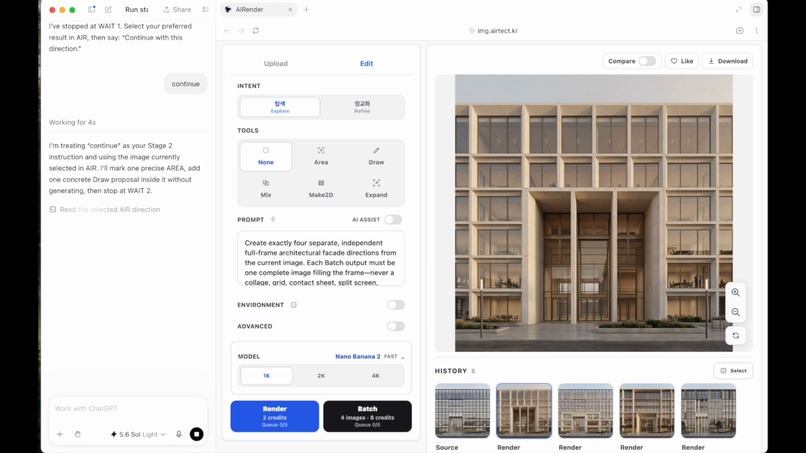Open the fourth history thumbnail

647,410
